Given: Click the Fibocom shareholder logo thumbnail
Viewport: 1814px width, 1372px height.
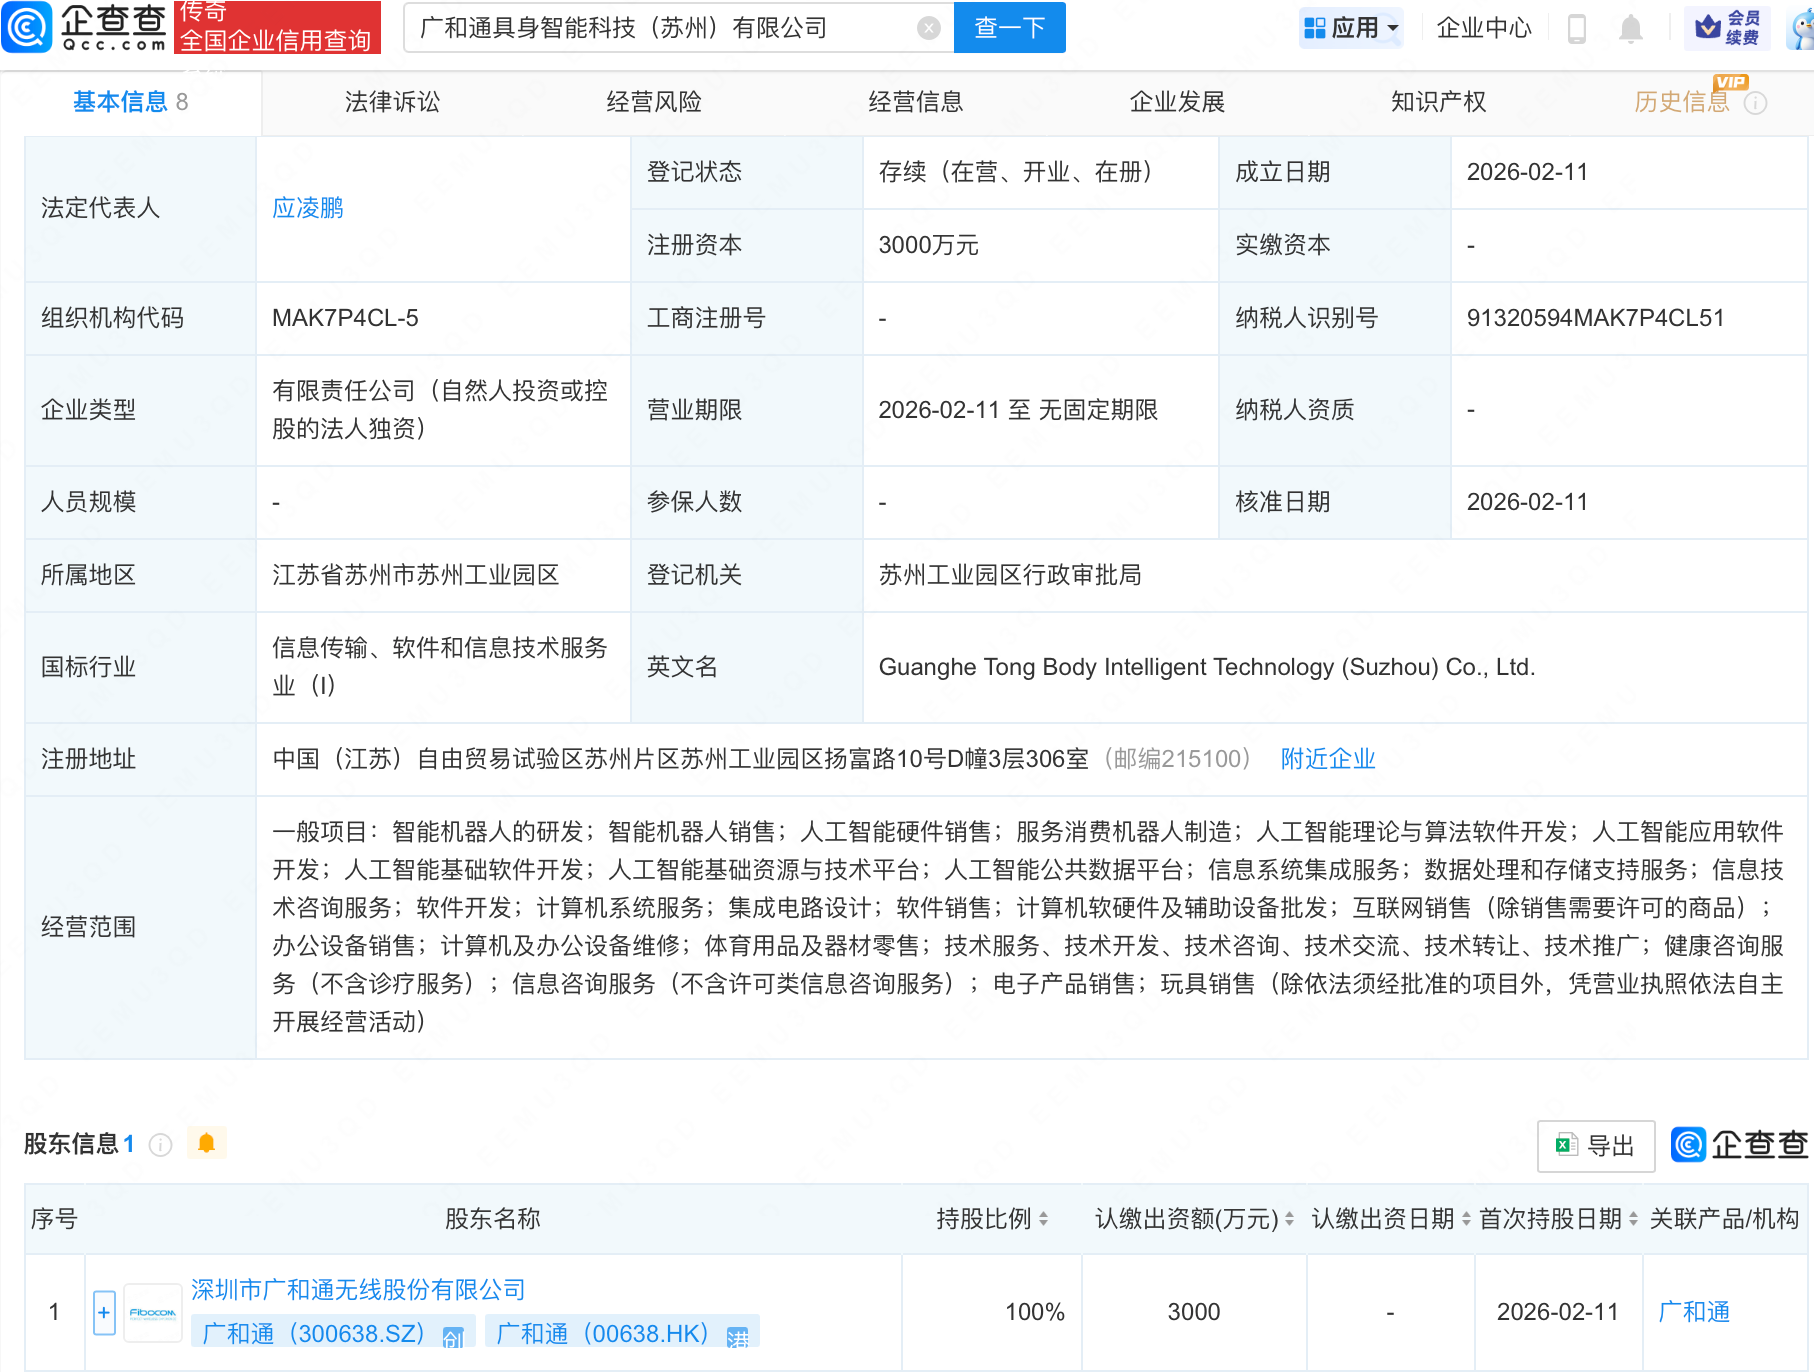Looking at the screenshot, I should 153,1312.
